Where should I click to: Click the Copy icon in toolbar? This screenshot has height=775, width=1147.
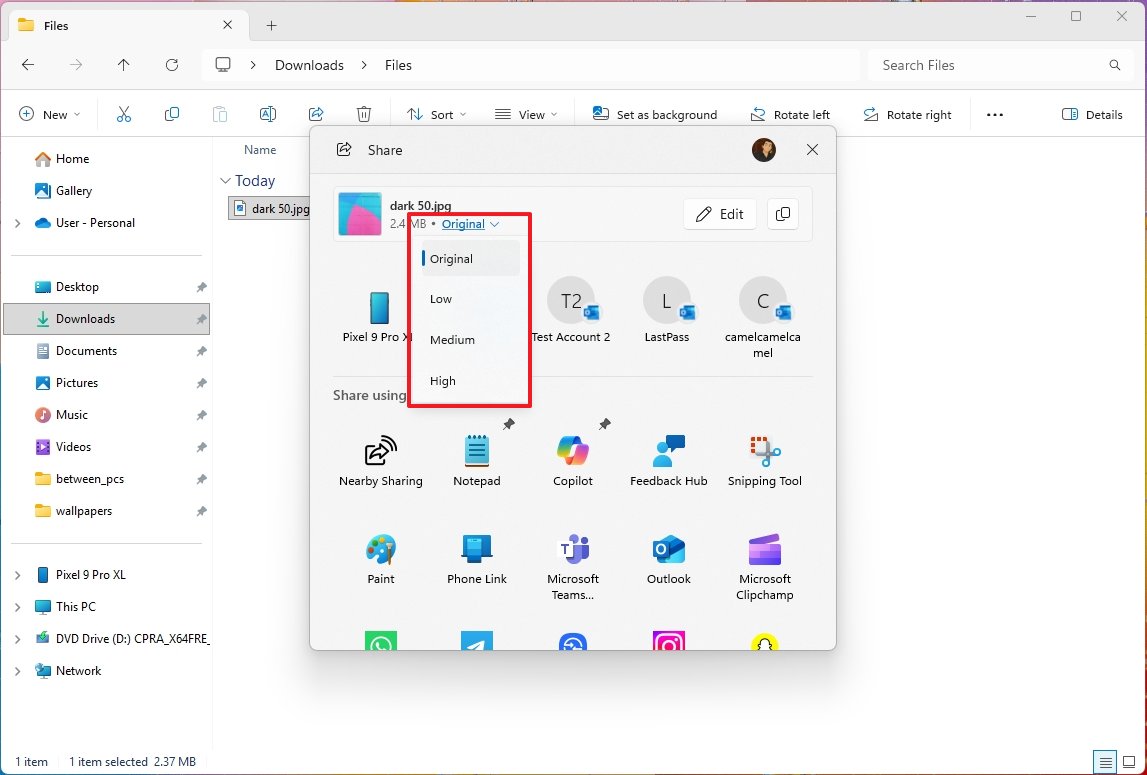pos(172,114)
